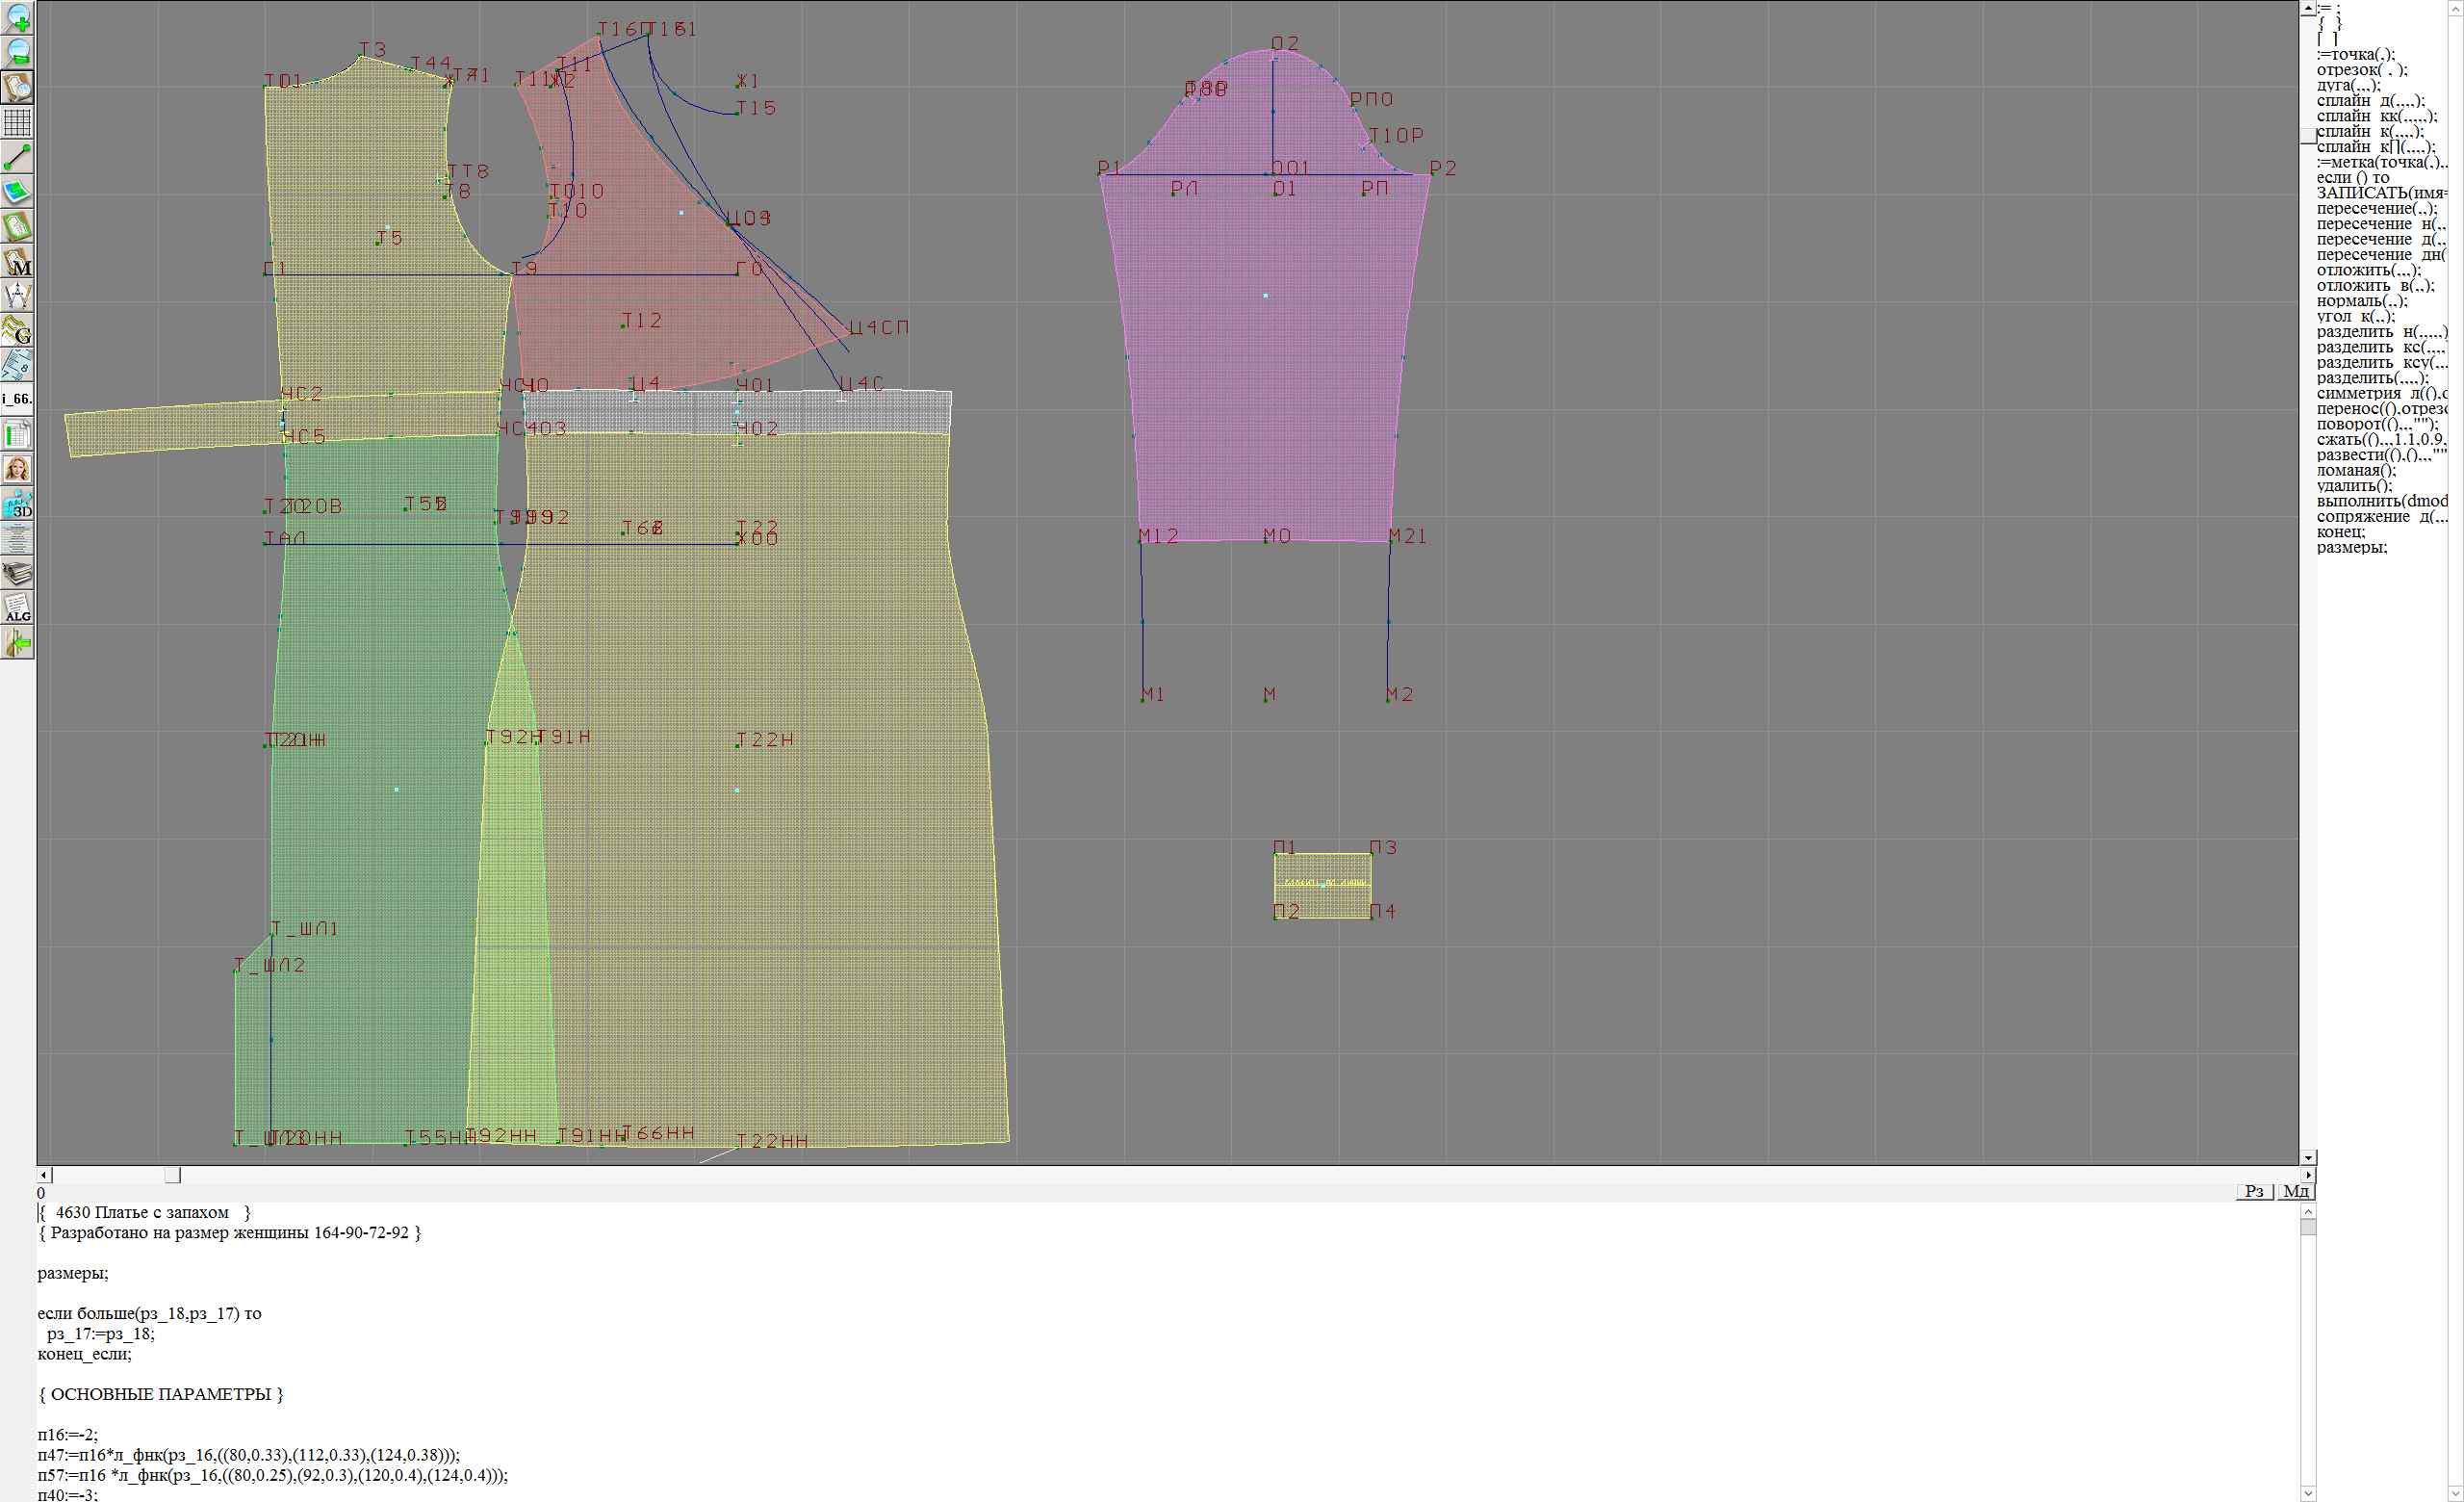Image resolution: width=2464 pixels, height=1502 pixels.
Task: Click the woman portrait icon
Action: coord(18,469)
